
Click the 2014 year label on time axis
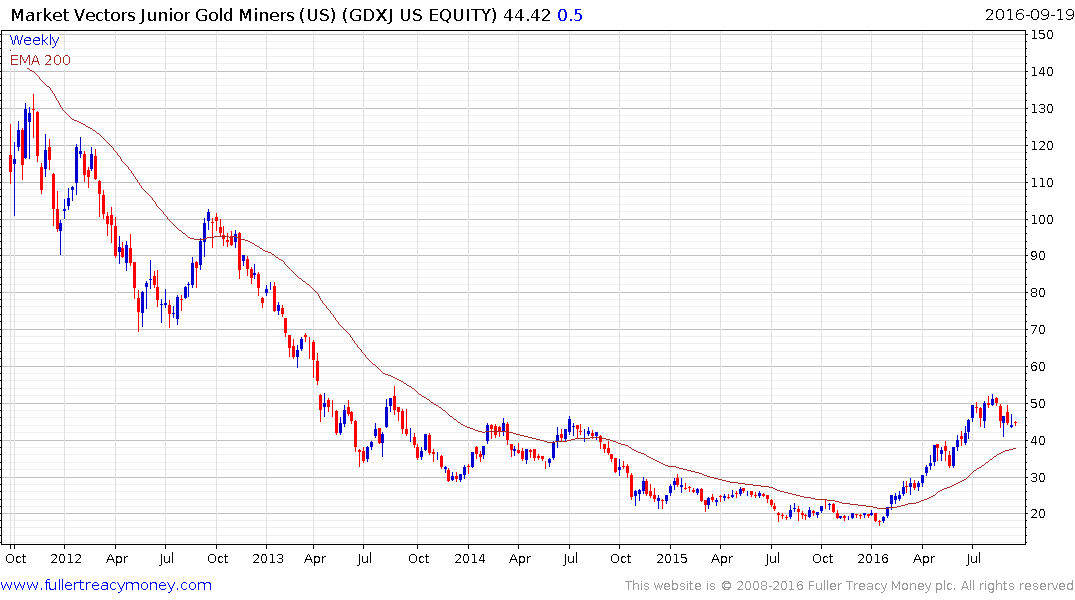coord(470,558)
